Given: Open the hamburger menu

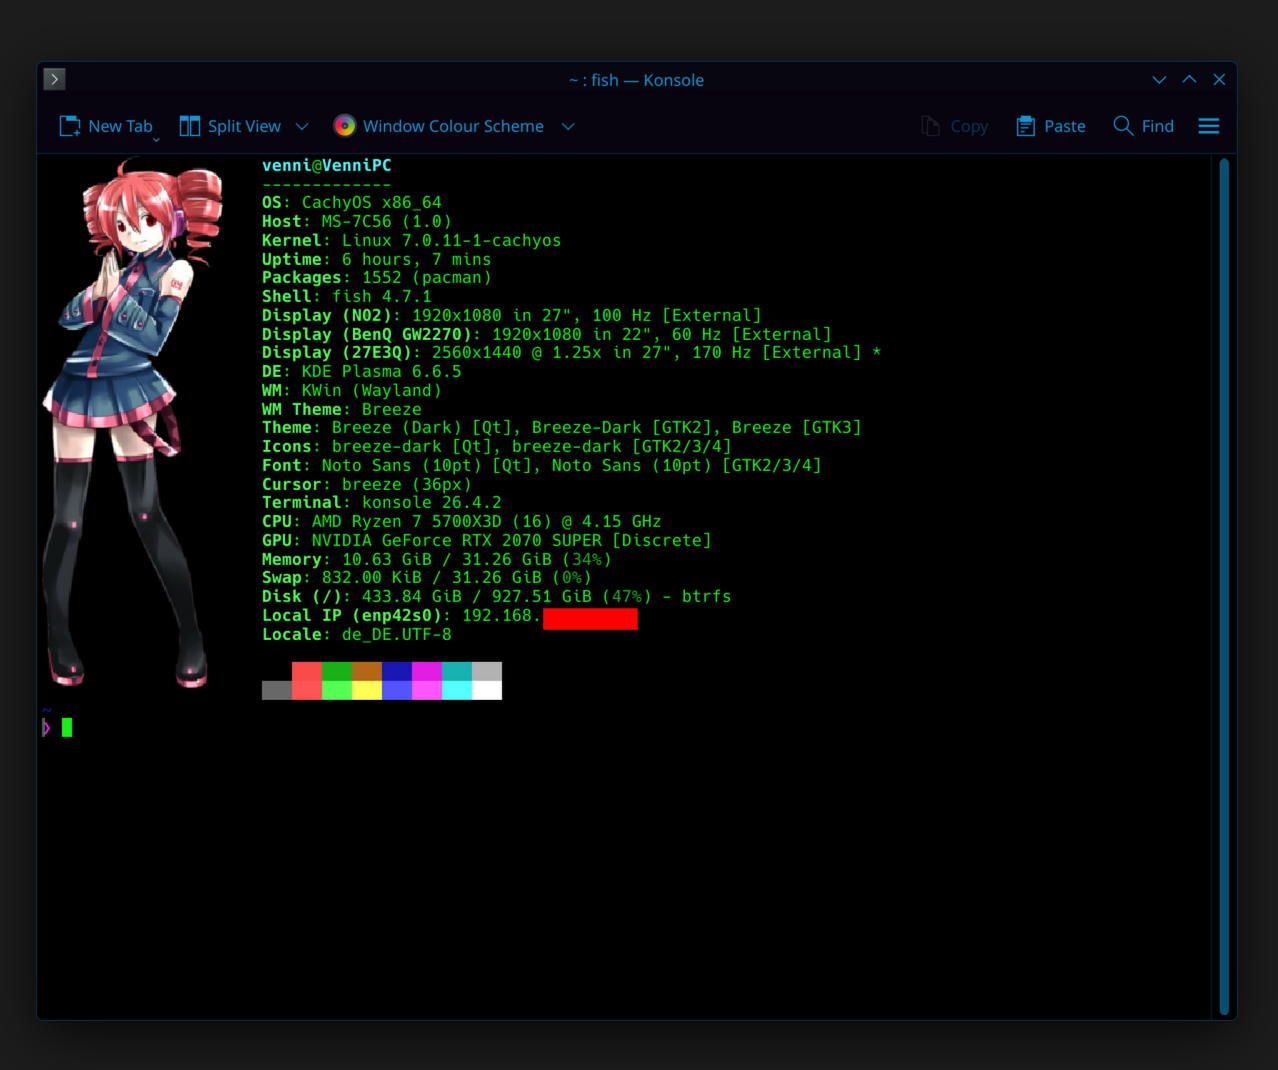Looking at the screenshot, I should pos(1209,126).
